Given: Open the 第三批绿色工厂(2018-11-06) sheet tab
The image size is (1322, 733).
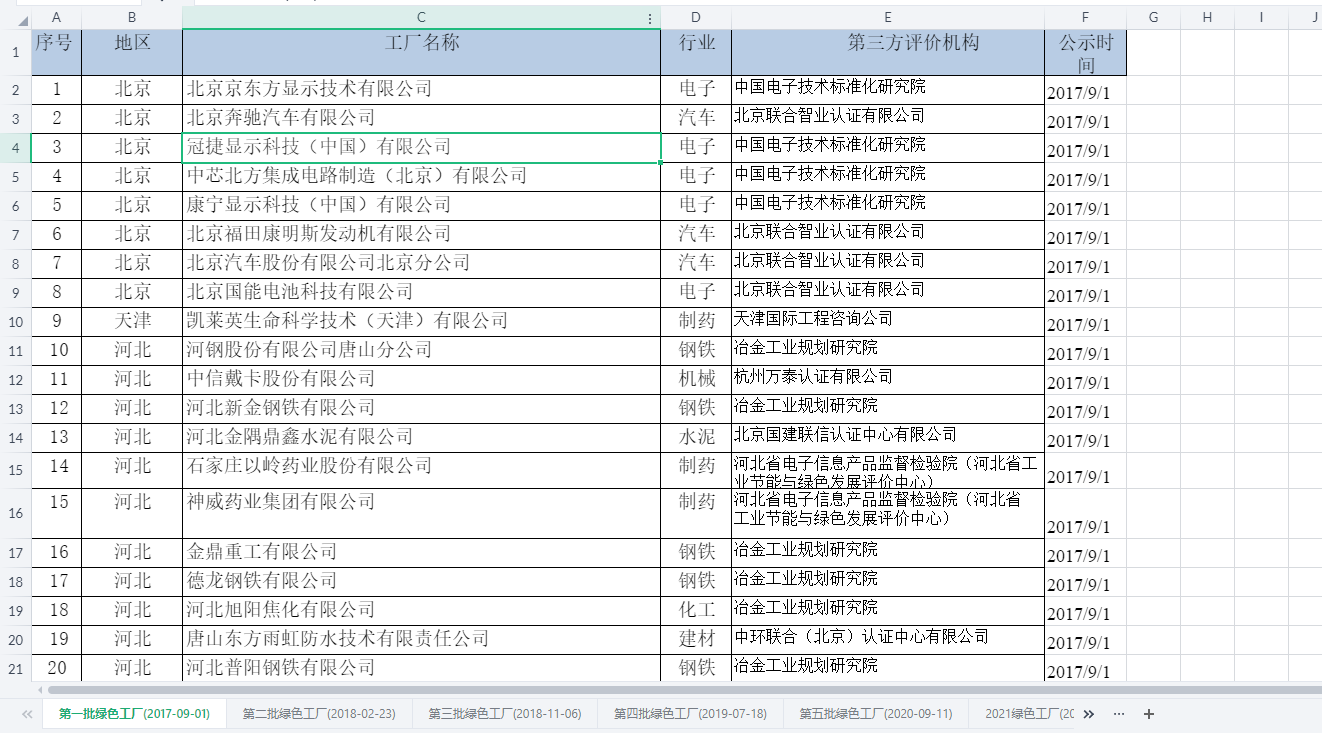Looking at the screenshot, I should pos(505,714).
